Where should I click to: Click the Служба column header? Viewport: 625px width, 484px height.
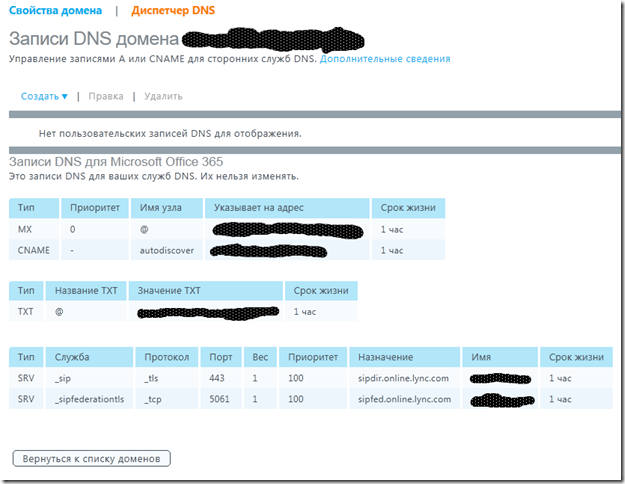pyautogui.click(x=73, y=357)
